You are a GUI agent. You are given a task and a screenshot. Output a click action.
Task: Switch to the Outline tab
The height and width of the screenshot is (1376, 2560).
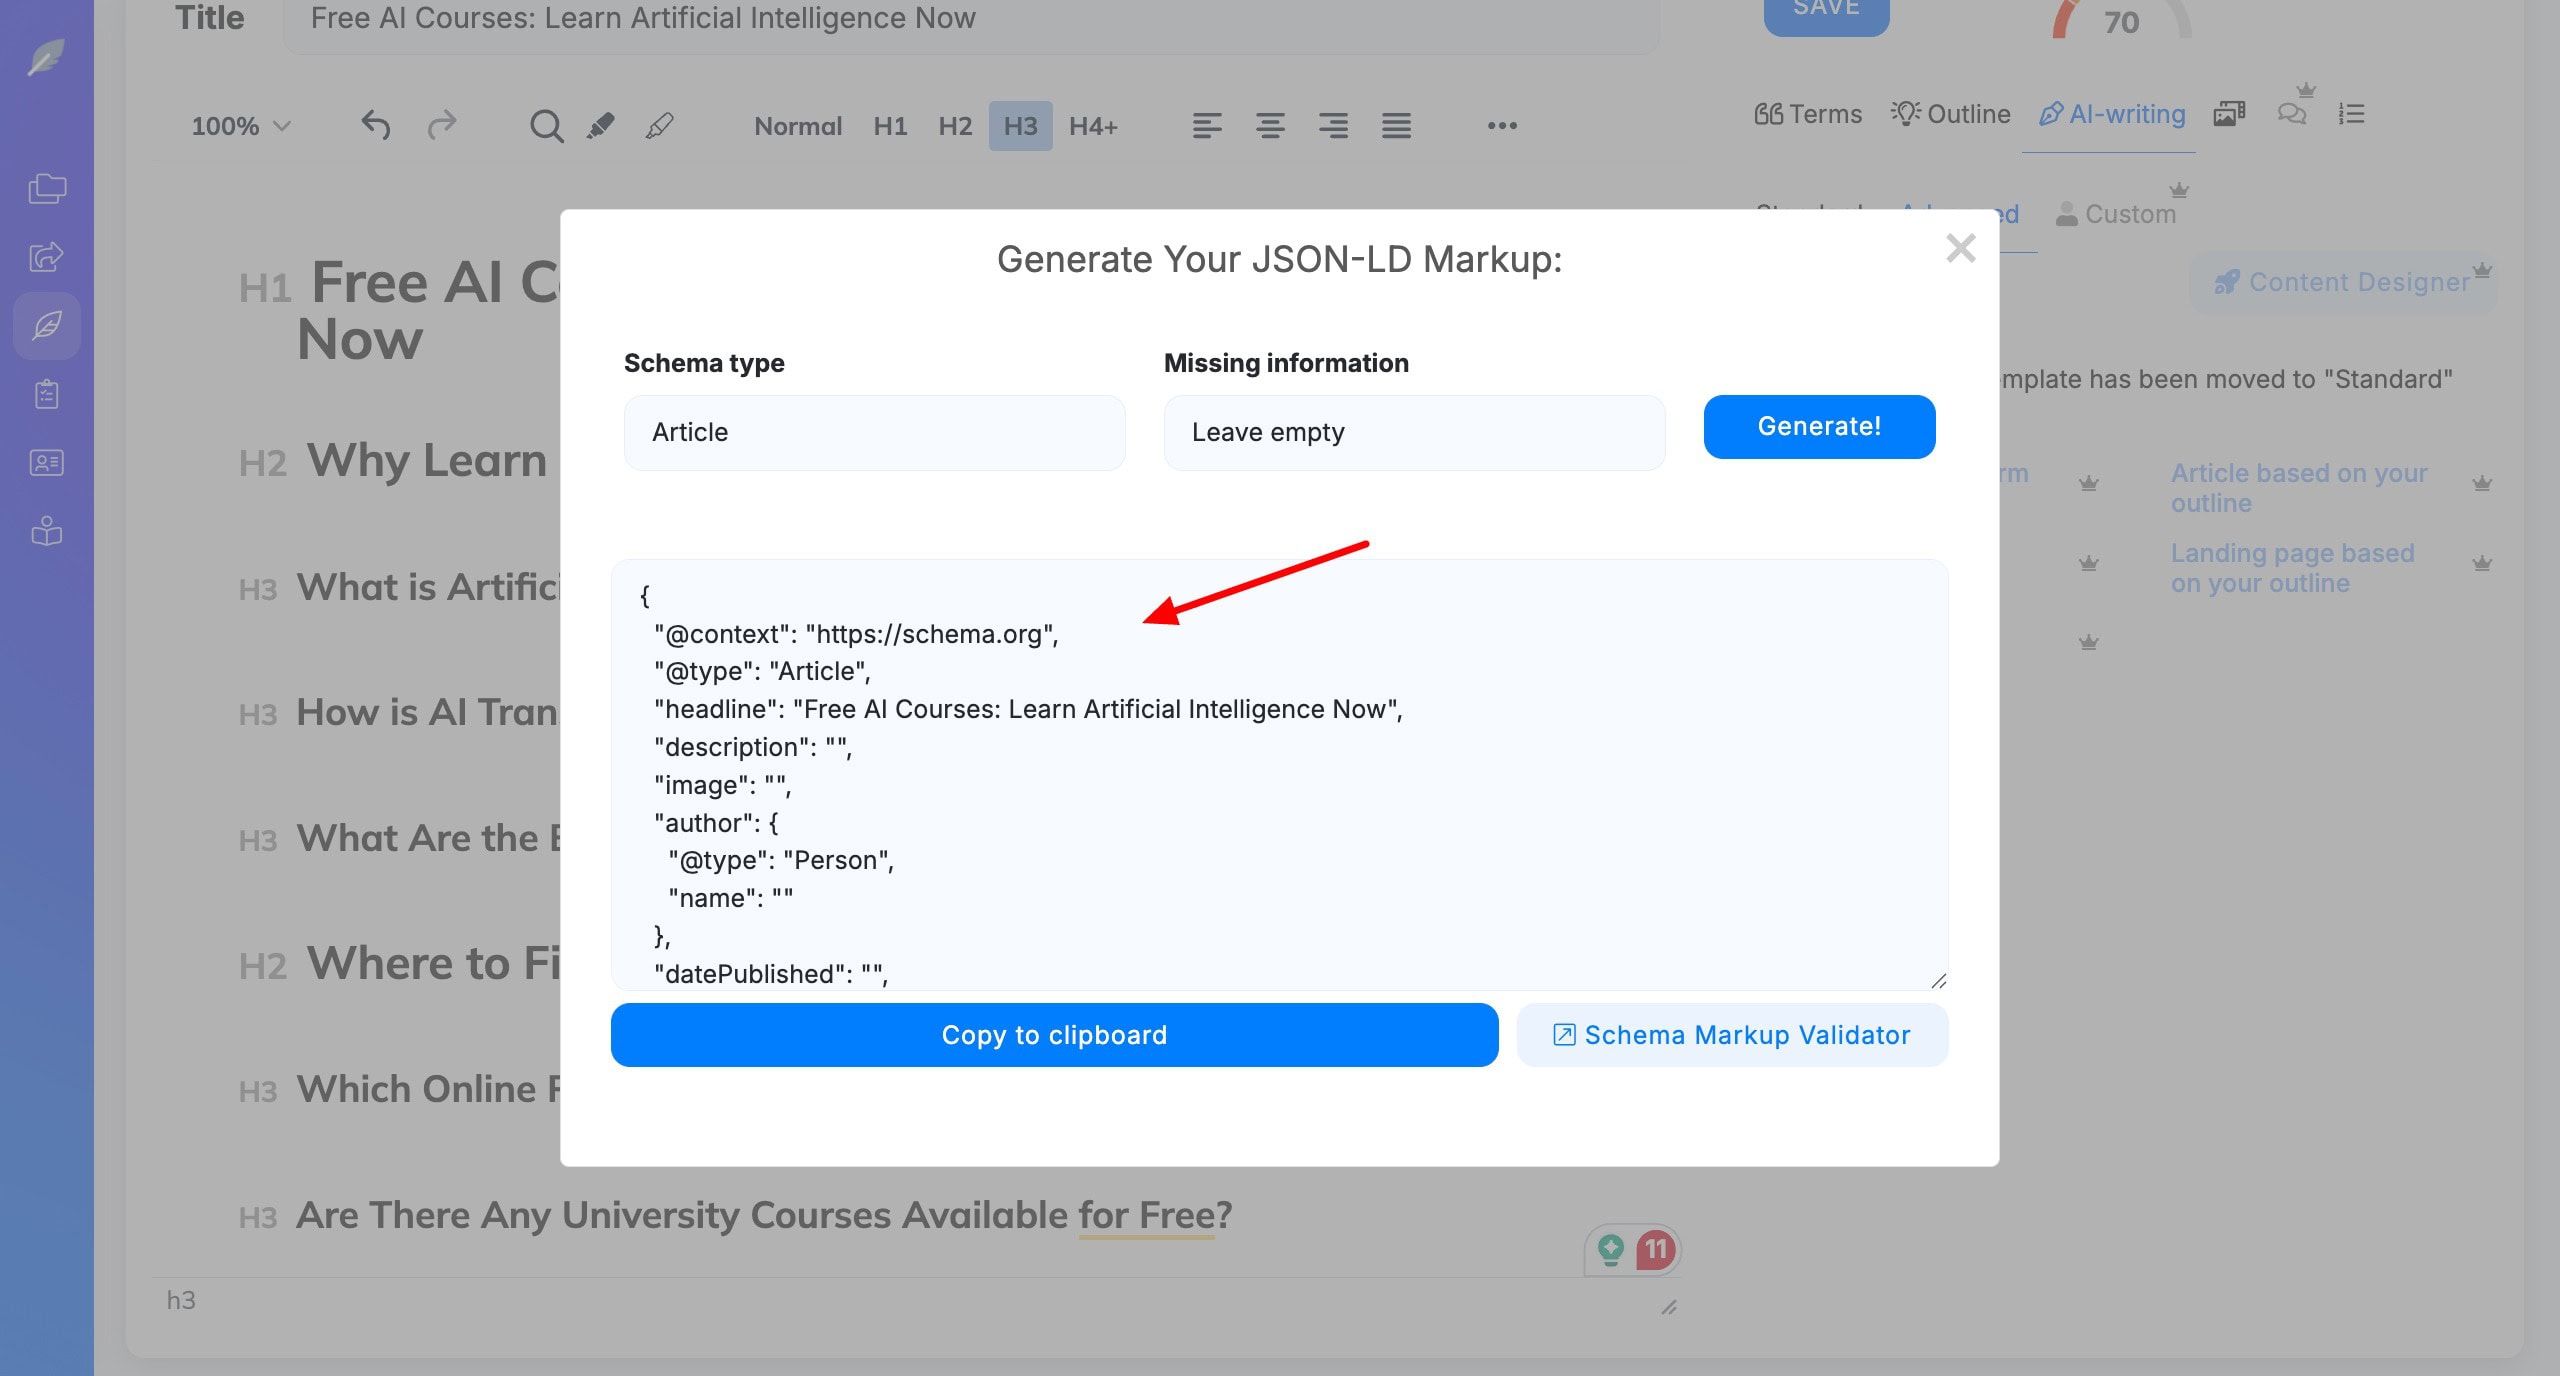tap(1950, 114)
